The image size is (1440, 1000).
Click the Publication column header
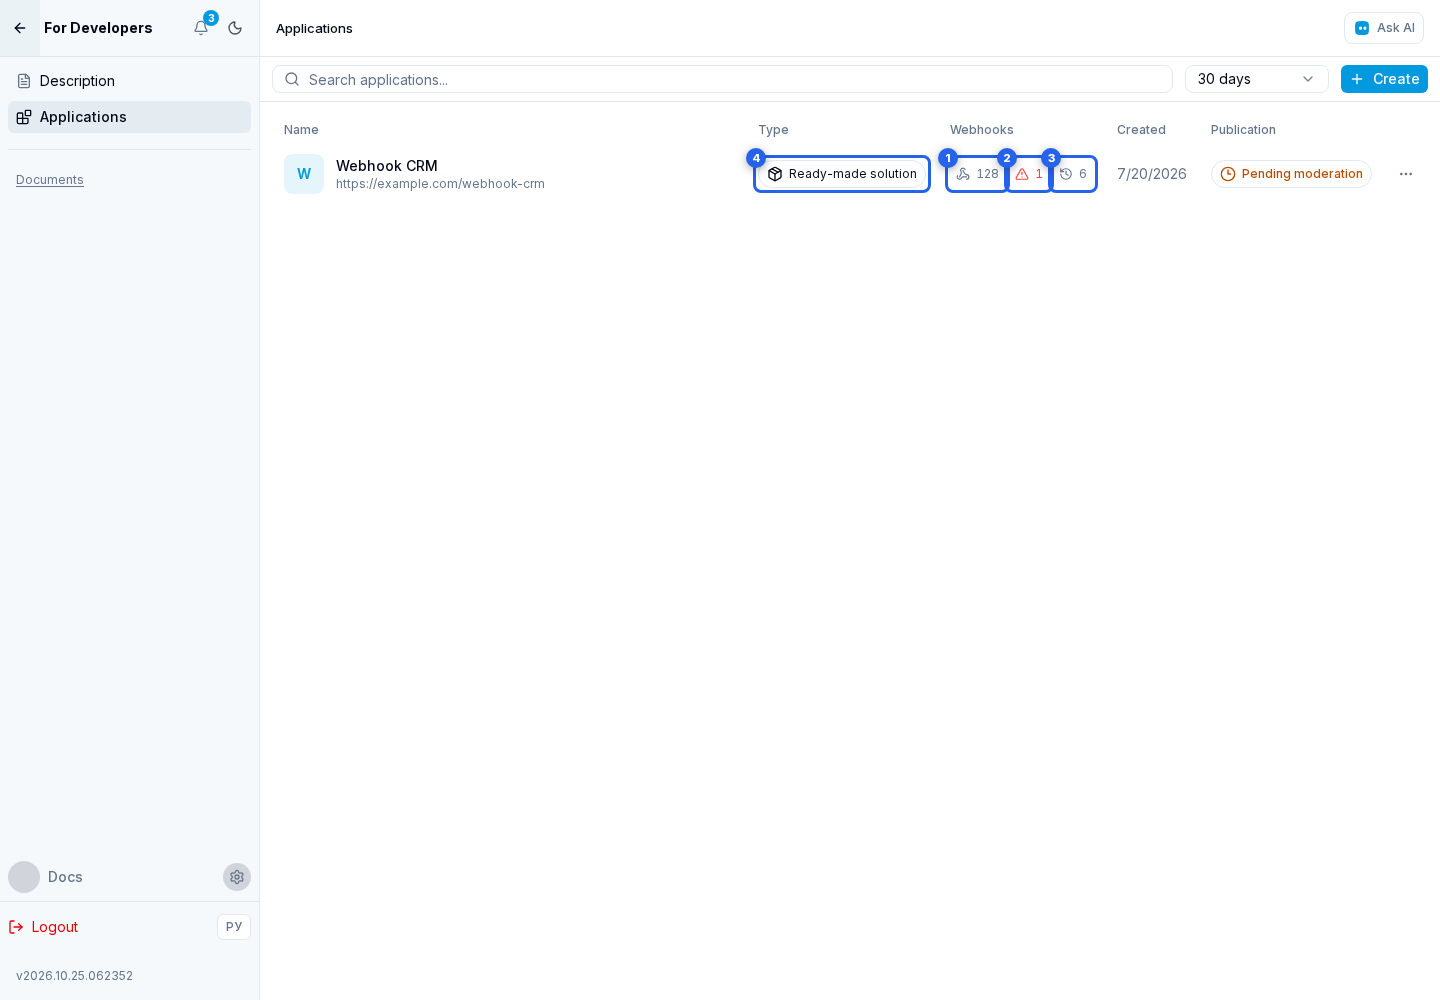coord(1243,130)
